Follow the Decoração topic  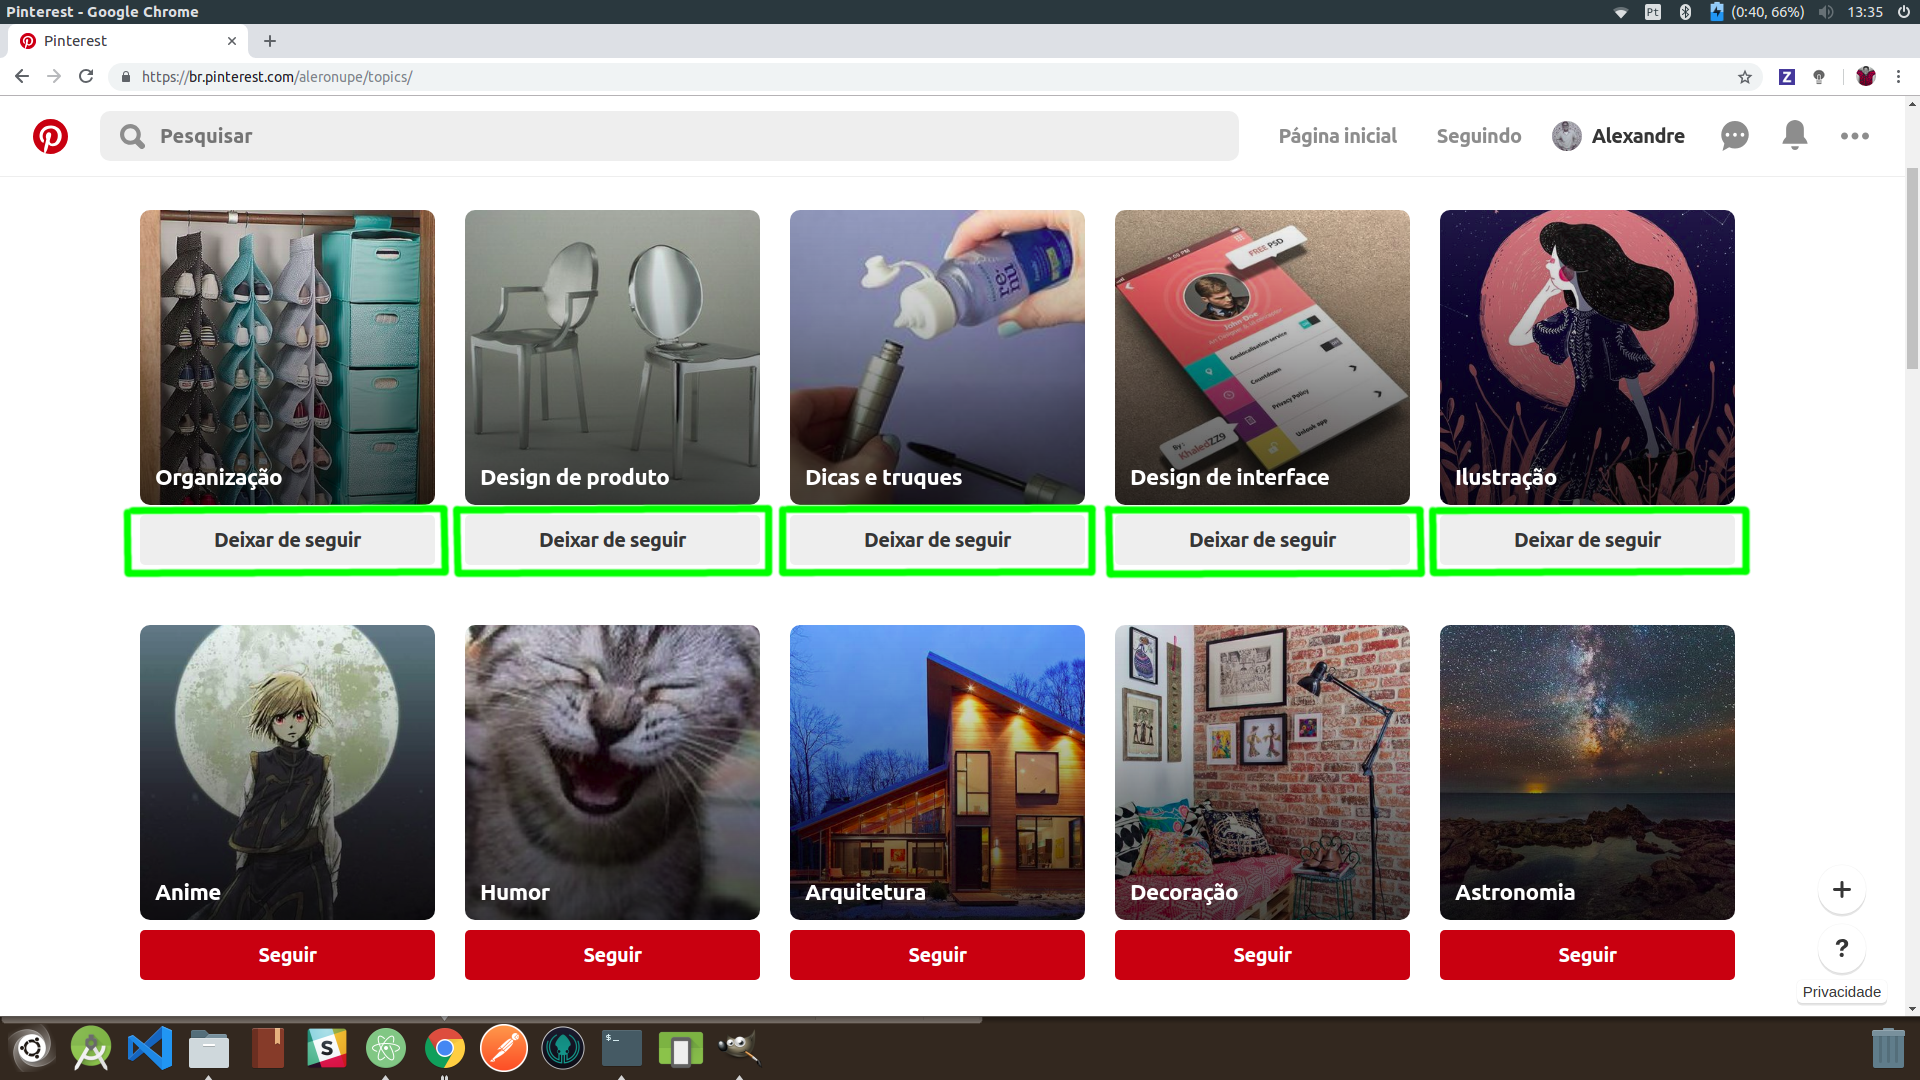pos(1262,955)
